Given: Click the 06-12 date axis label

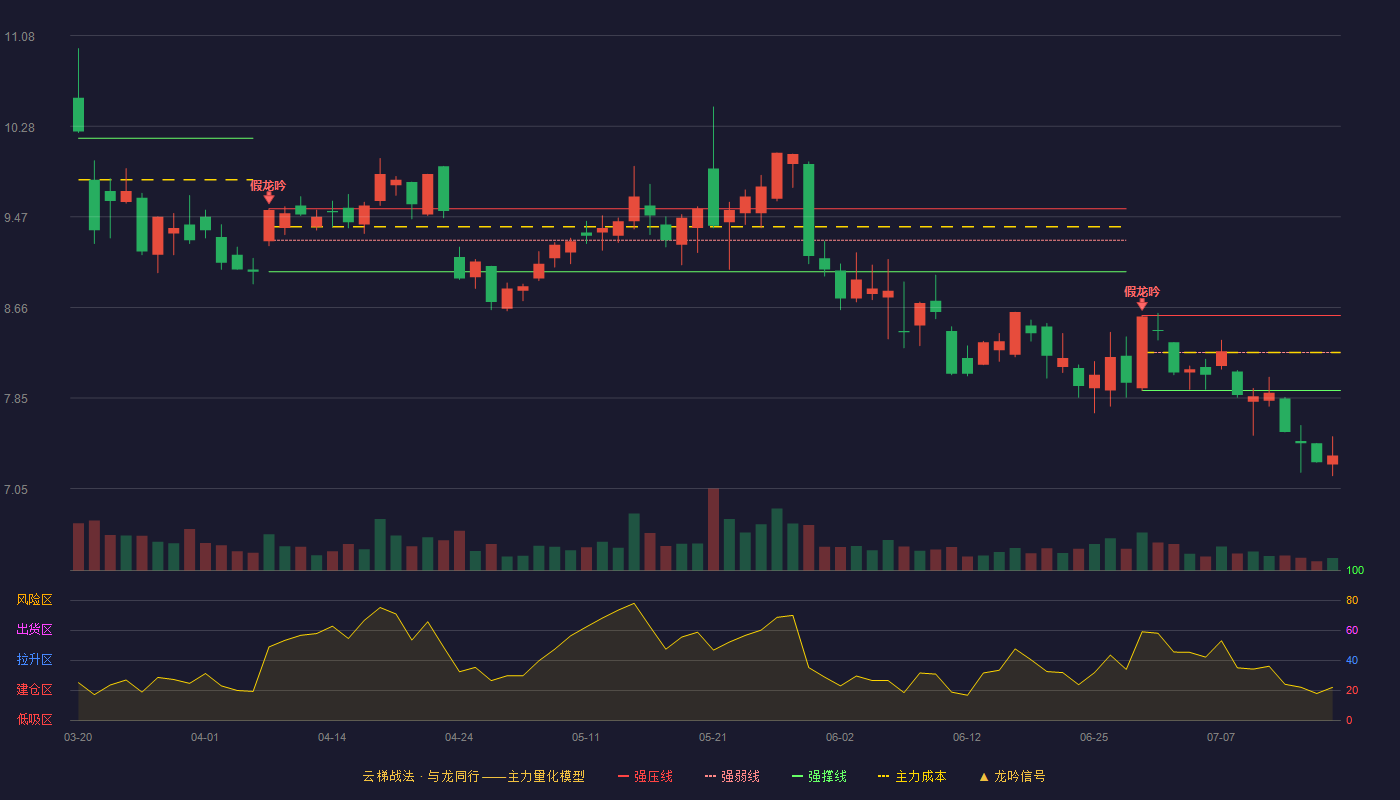Looking at the screenshot, I should pyautogui.click(x=967, y=737).
